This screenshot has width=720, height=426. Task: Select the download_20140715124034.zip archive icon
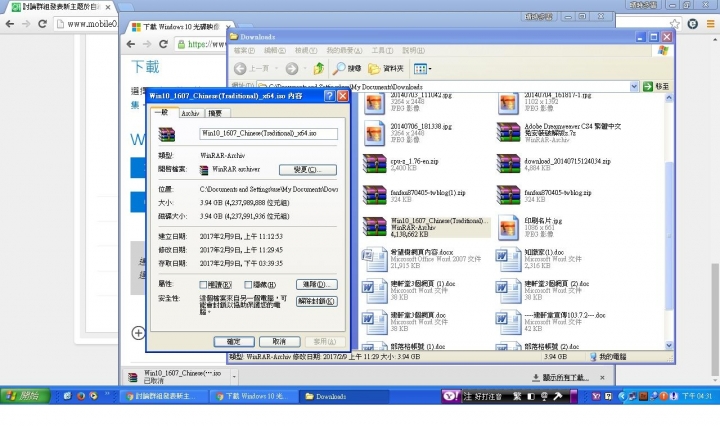point(508,163)
